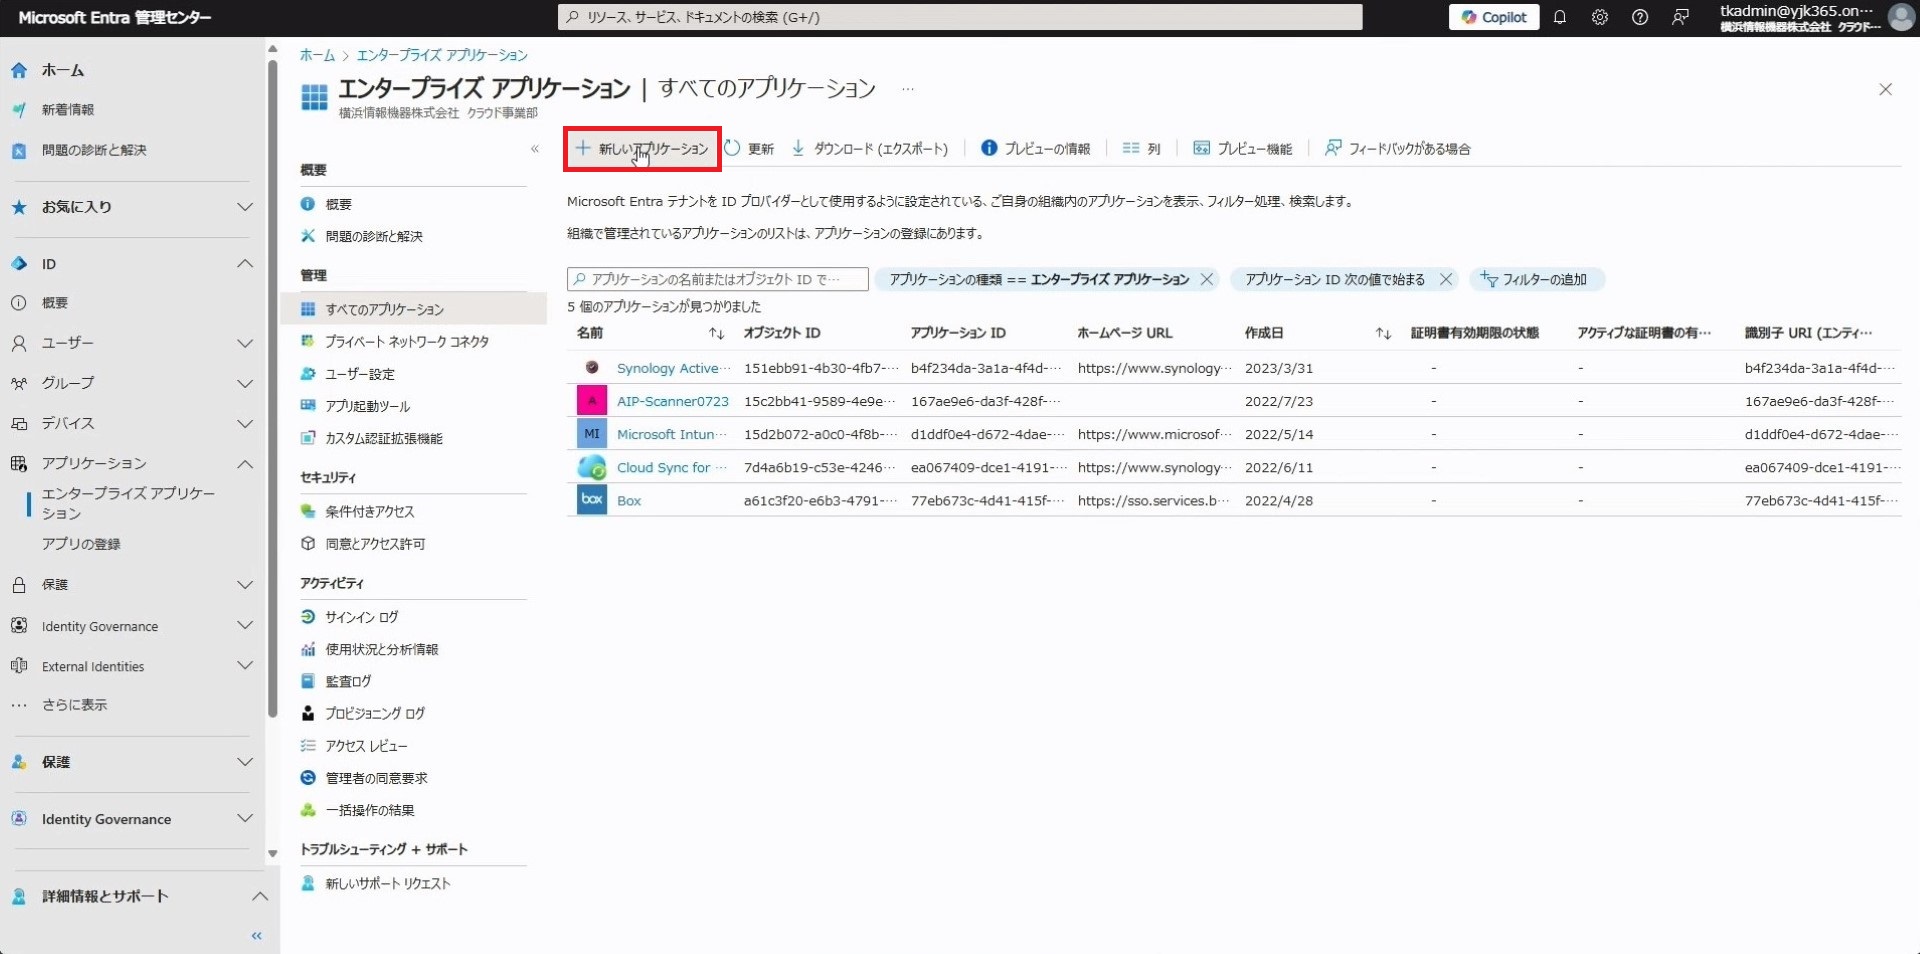Image resolution: width=1920 pixels, height=954 pixels.
Task: Open 問題の診断と解決 in resource menu
Action: 374,236
